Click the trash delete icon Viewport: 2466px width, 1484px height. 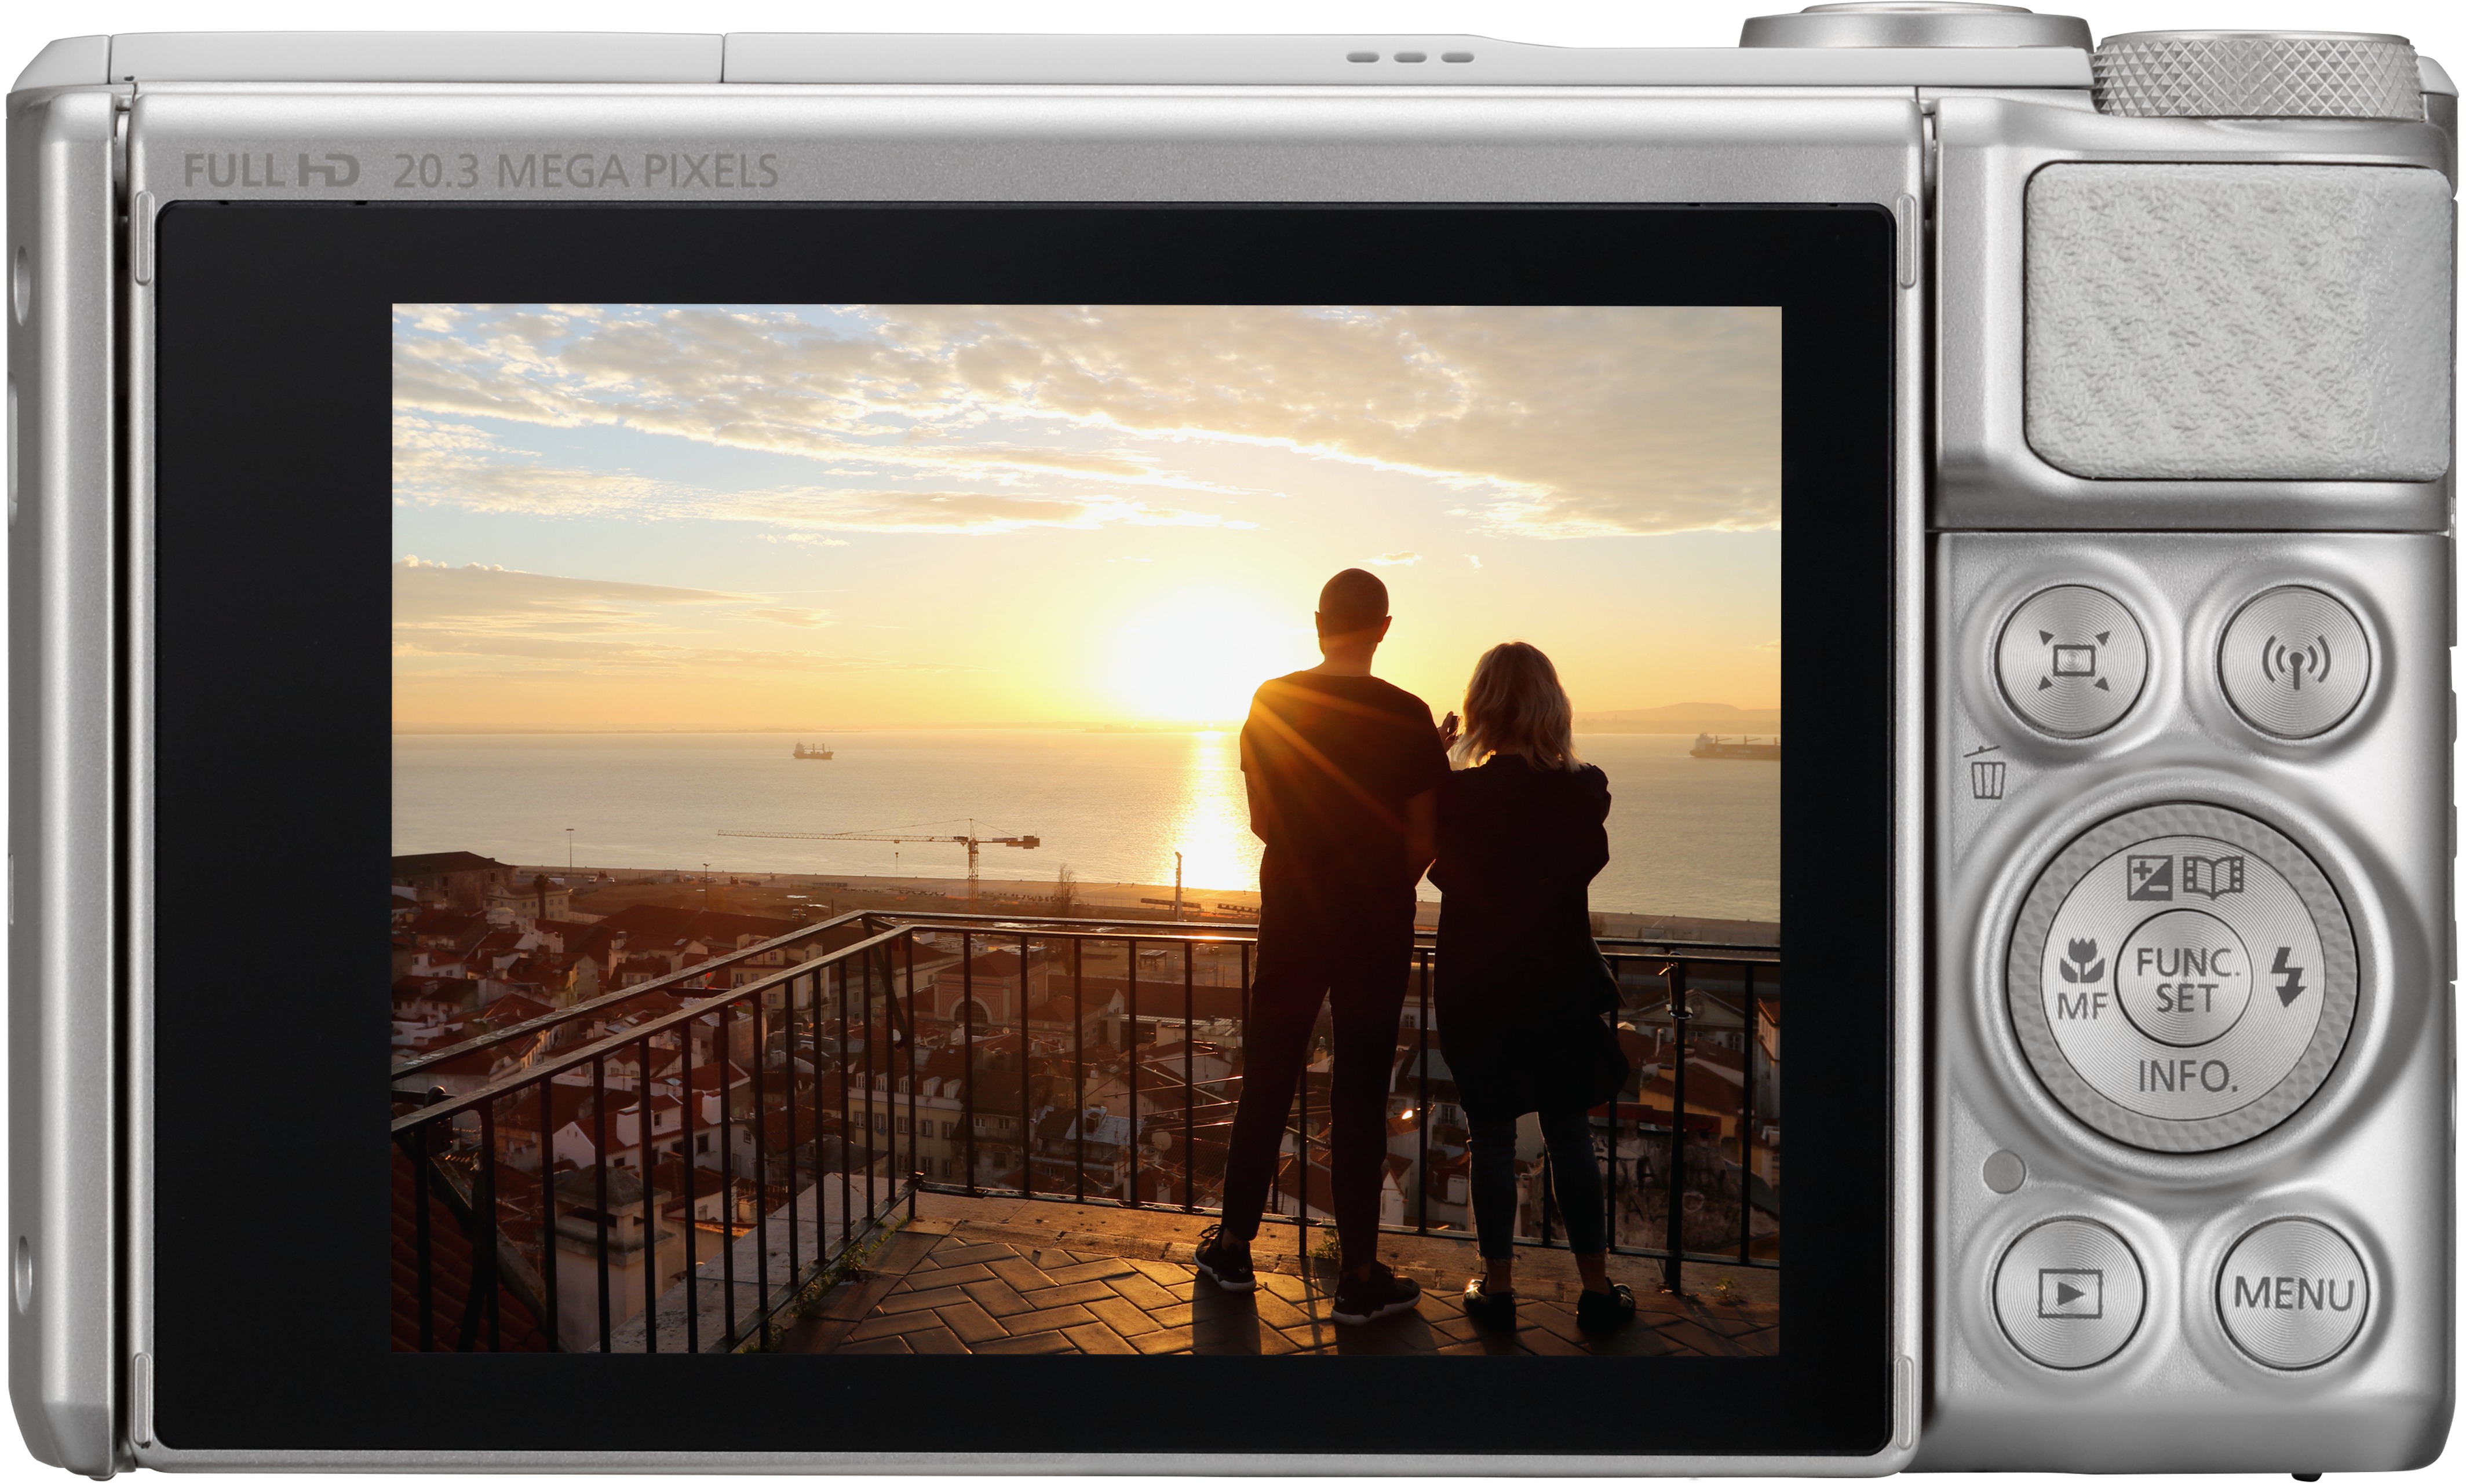click(x=1987, y=772)
